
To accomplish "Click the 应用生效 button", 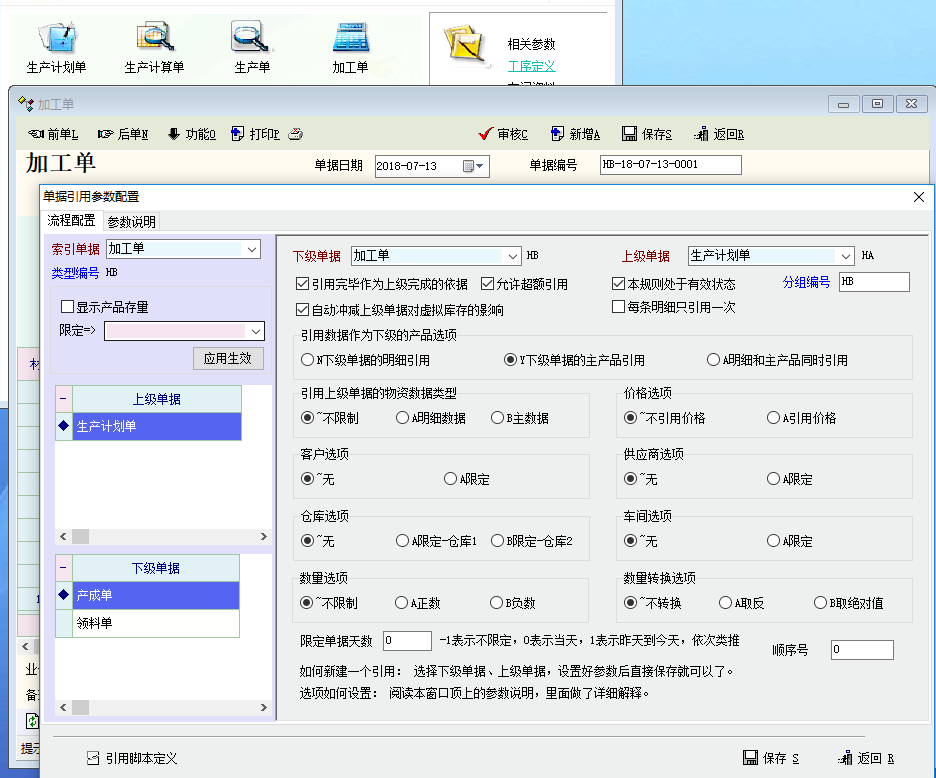I will (x=228, y=358).
